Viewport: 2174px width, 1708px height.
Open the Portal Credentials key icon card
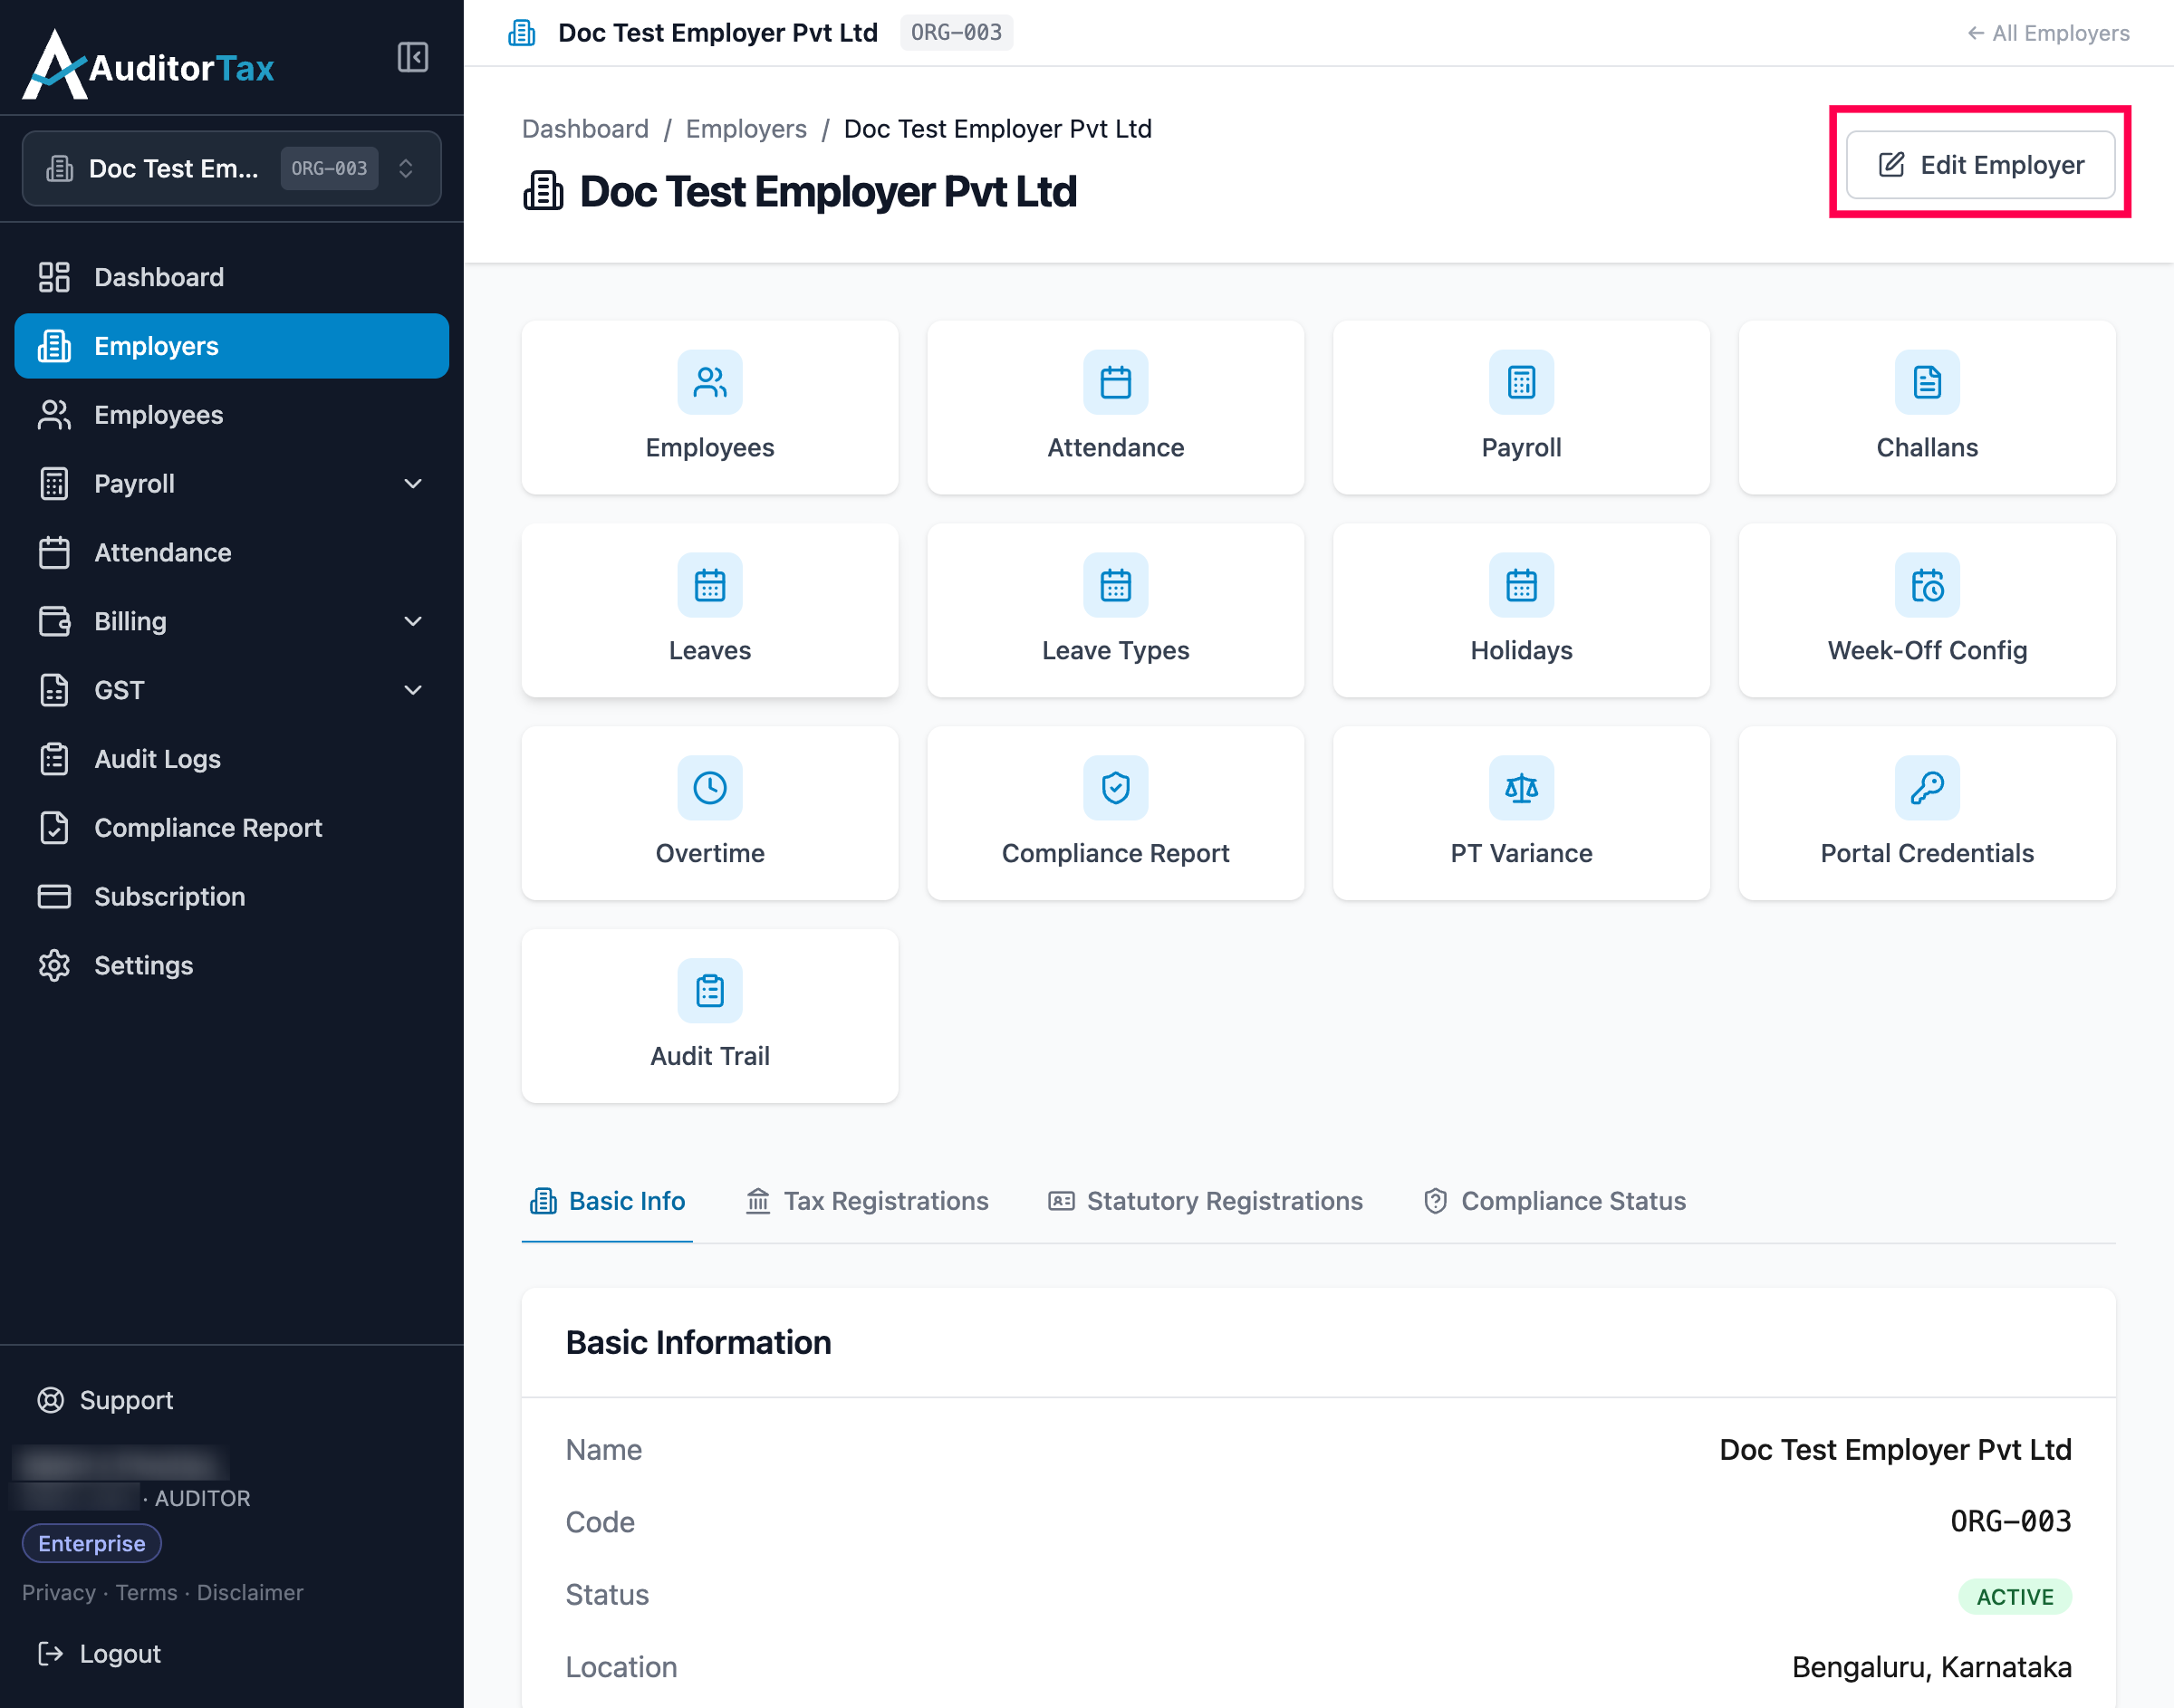click(1927, 788)
